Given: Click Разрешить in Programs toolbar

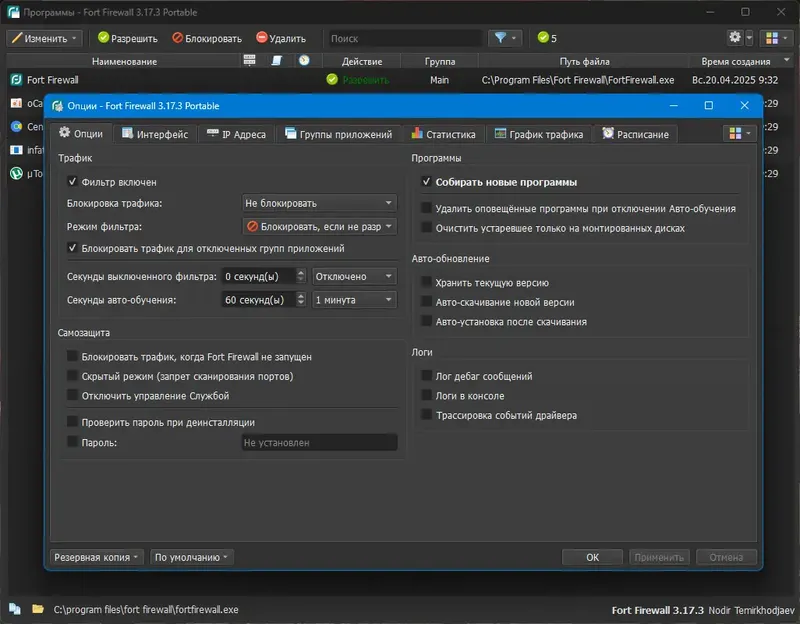Looking at the screenshot, I should tap(128, 38).
